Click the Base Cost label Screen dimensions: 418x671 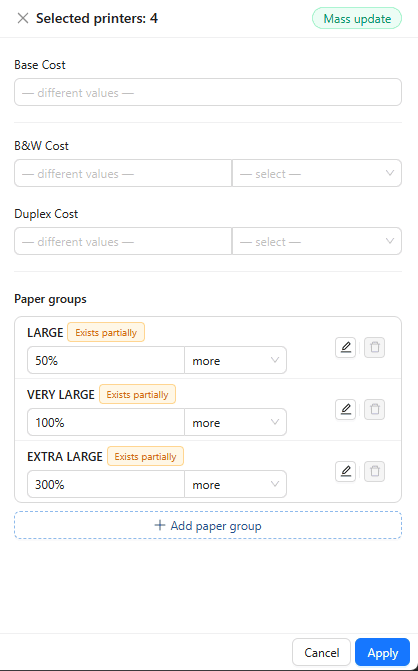coord(40,65)
